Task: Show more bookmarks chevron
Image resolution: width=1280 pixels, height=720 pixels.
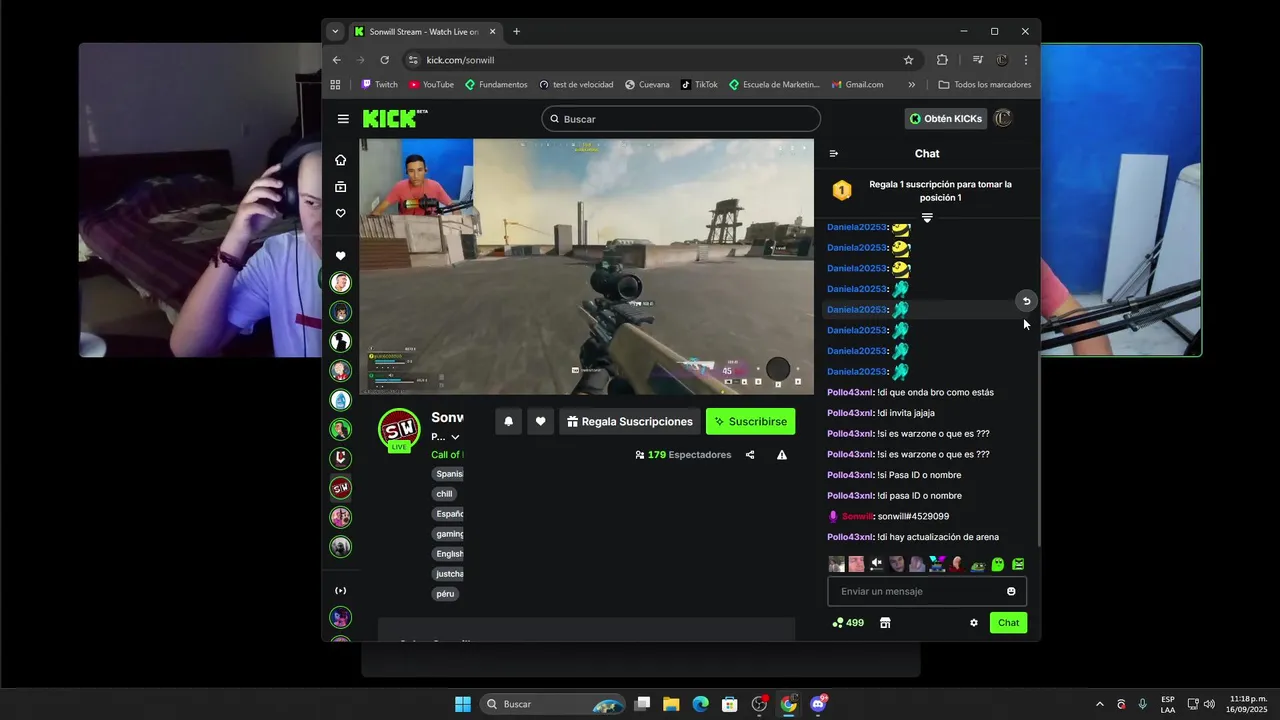Action: pos(911,85)
